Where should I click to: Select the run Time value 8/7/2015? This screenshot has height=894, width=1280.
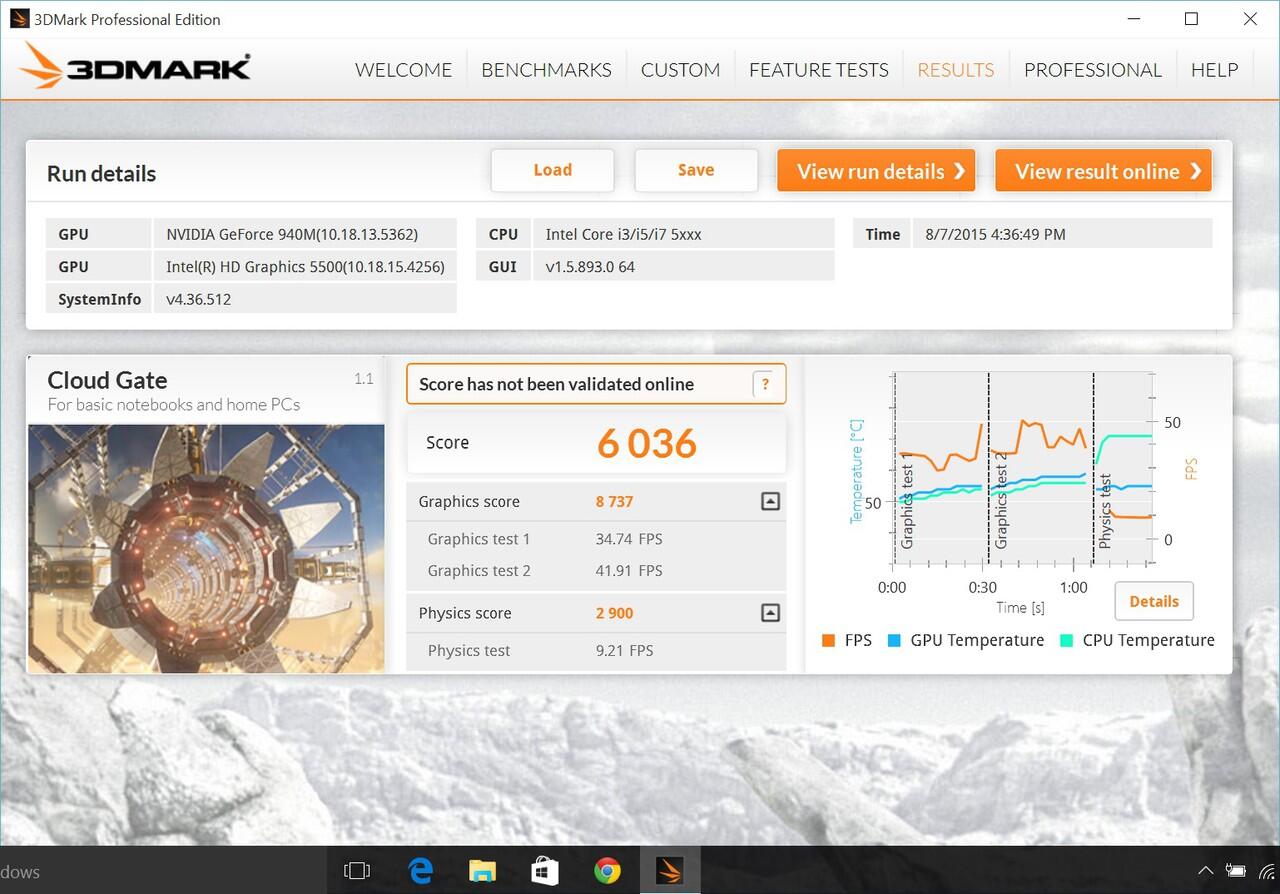[x=995, y=234]
